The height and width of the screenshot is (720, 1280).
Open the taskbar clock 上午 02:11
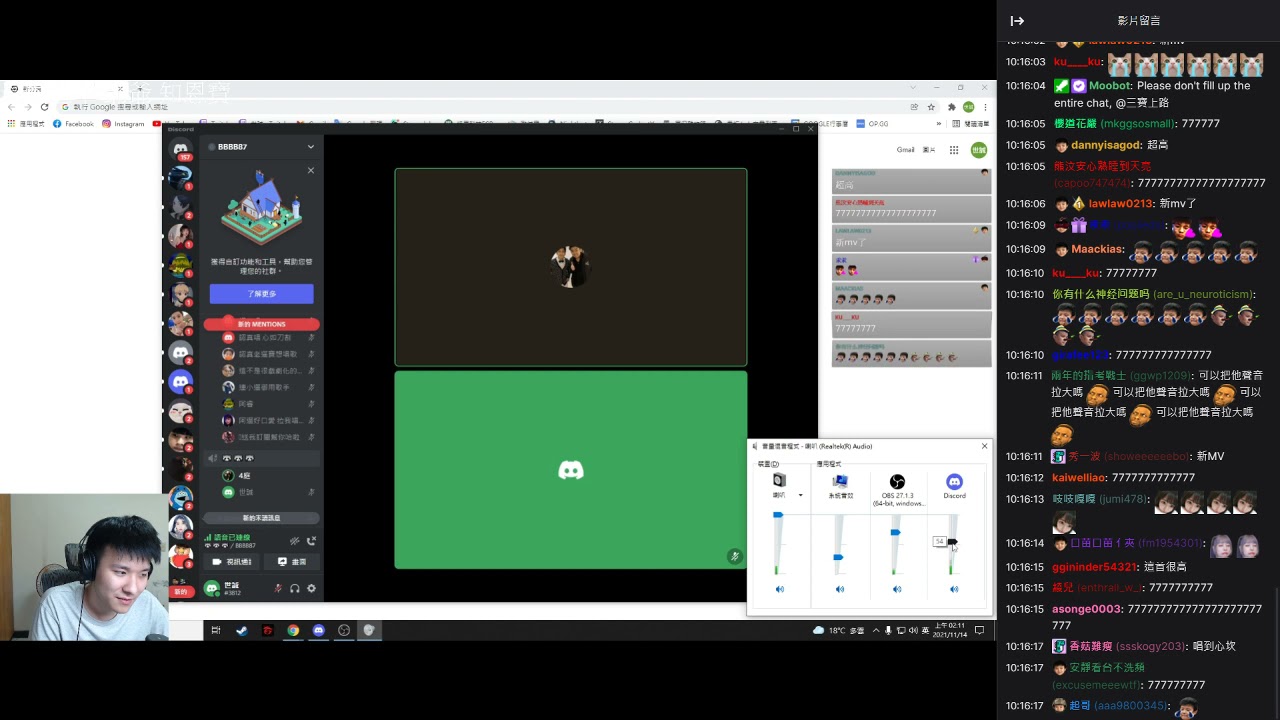point(950,630)
